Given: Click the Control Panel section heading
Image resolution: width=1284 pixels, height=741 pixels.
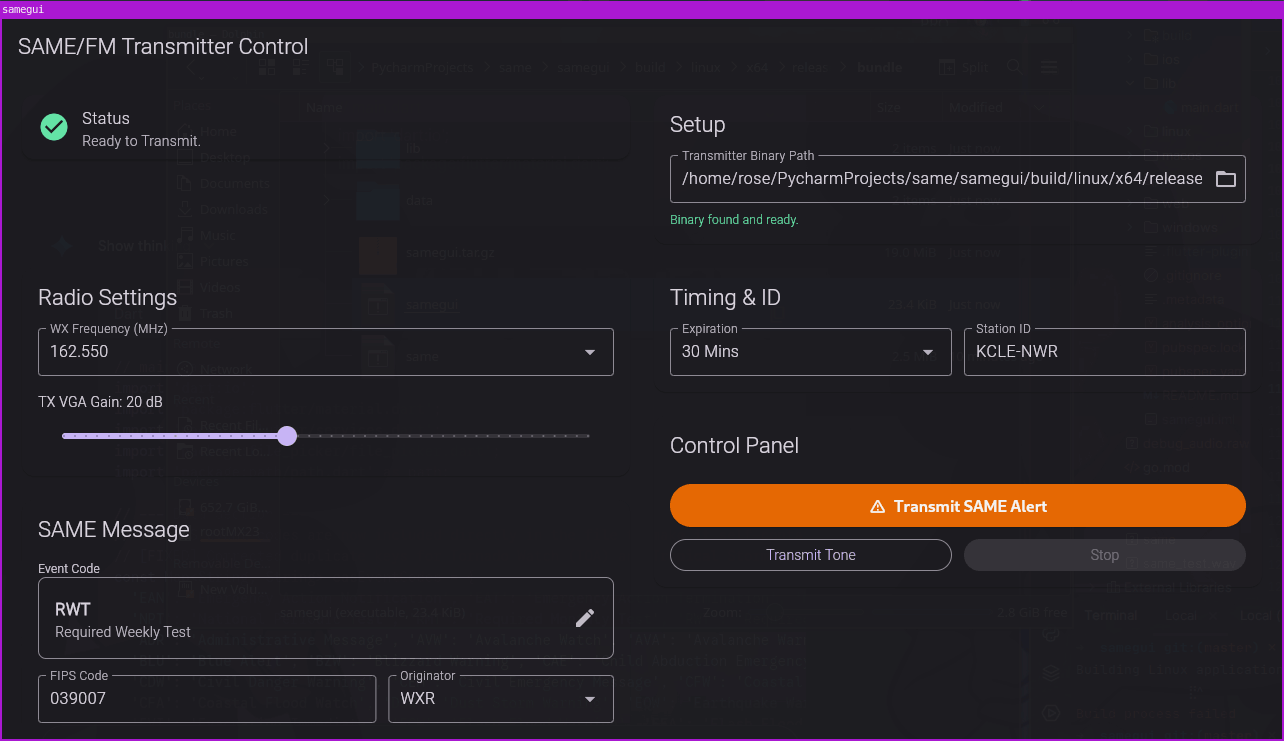Looking at the screenshot, I should pyautogui.click(x=734, y=446).
